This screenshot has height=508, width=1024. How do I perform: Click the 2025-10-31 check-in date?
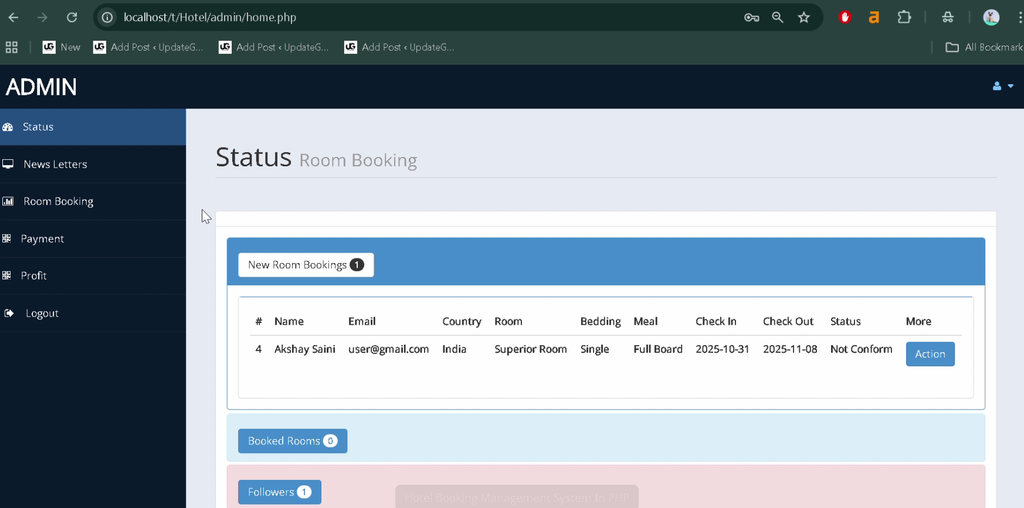(722, 349)
